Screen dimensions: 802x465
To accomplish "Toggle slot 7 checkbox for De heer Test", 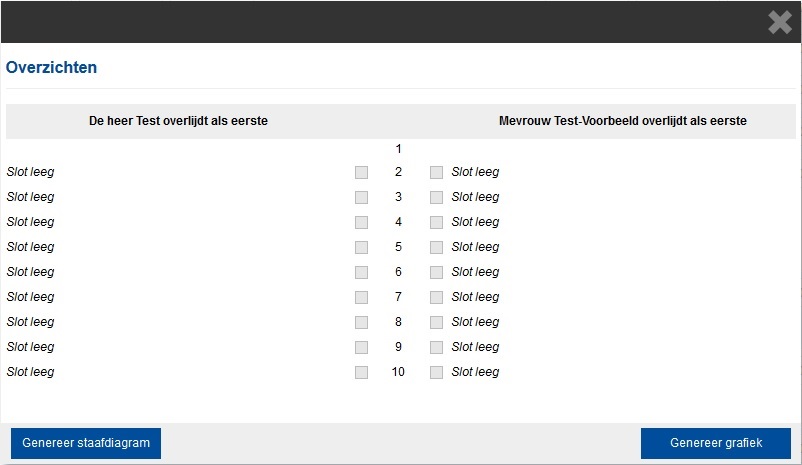I will pos(361,298).
